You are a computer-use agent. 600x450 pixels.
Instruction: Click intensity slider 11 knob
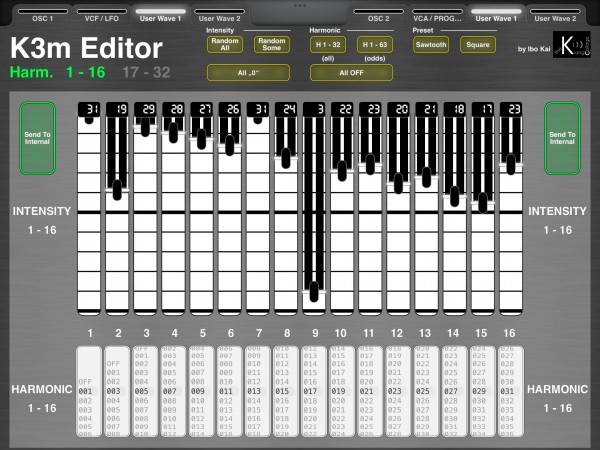coord(370,165)
